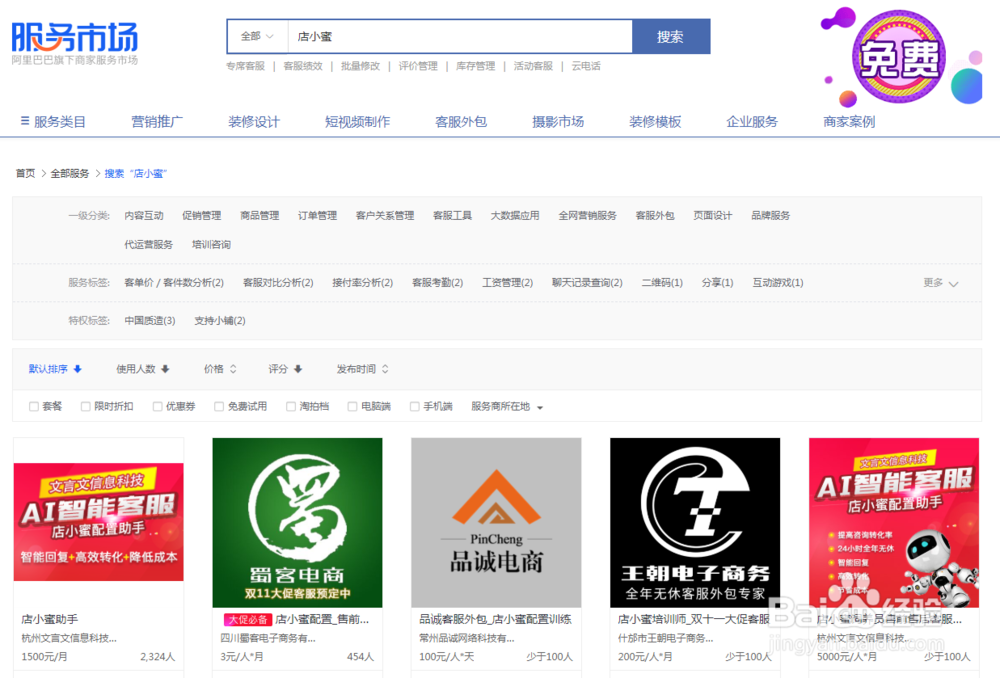Open the 蜀客电商 product thumbnail
The image size is (1000, 678).
[297, 522]
